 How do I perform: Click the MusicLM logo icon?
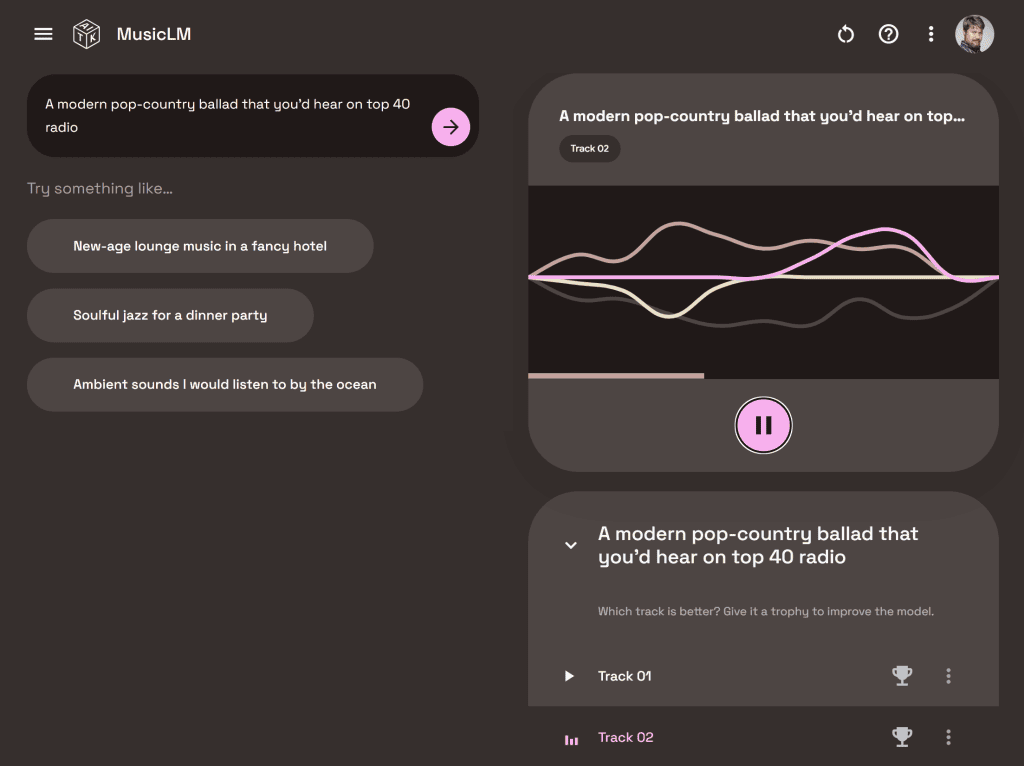(x=85, y=33)
